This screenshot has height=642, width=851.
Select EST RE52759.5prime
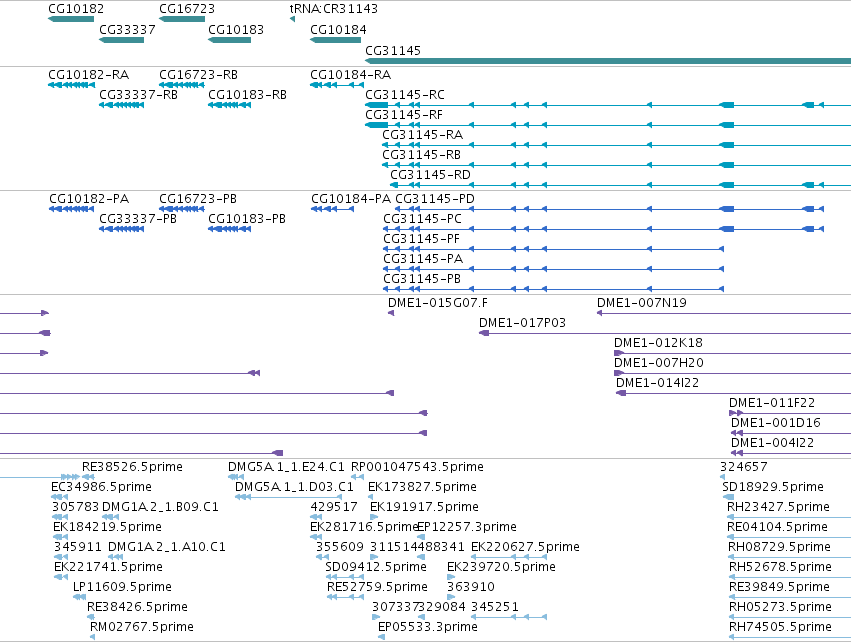pos(345,597)
